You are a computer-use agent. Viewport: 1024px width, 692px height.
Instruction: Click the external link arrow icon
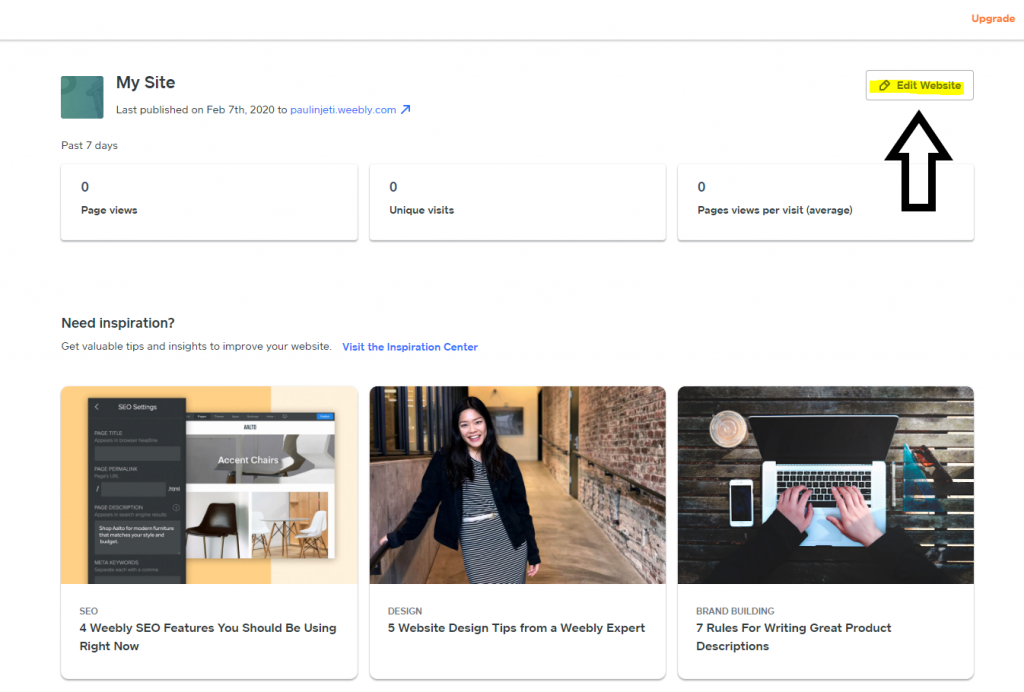click(x=406, y=109)
